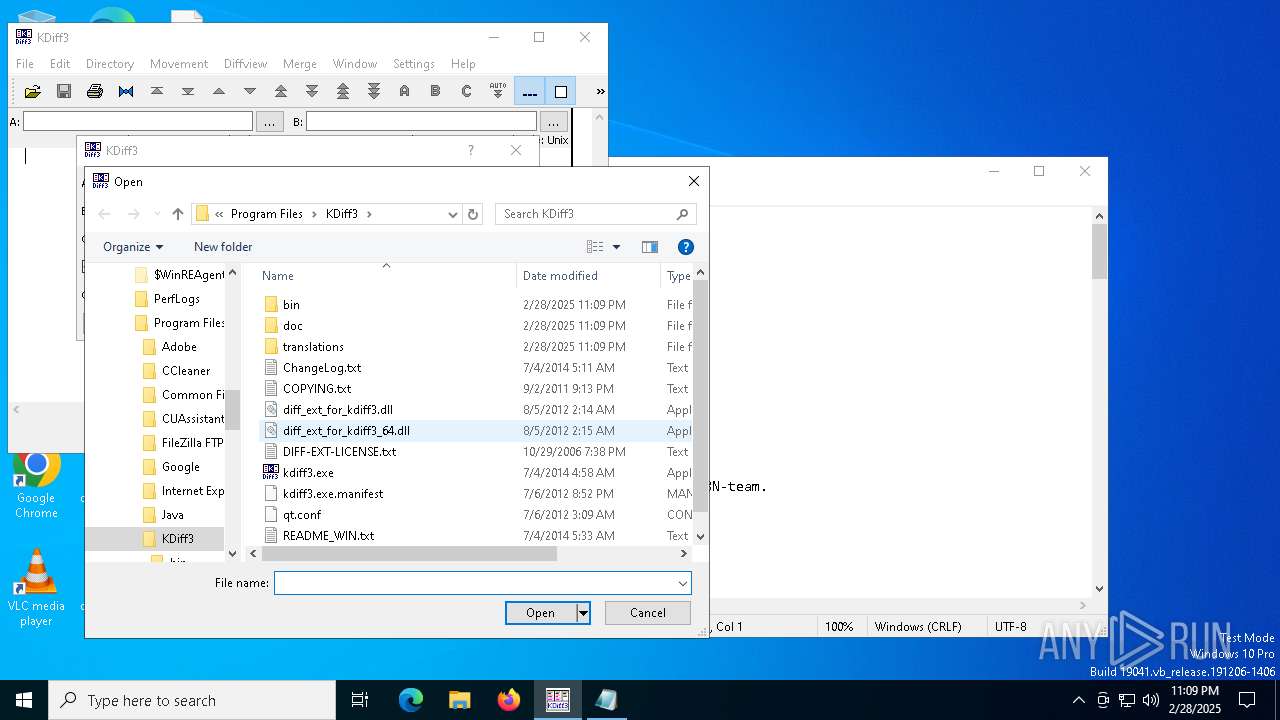Toggle the AUTO advance icon
Screen dimensions: 1280x720
pos(497,91)
